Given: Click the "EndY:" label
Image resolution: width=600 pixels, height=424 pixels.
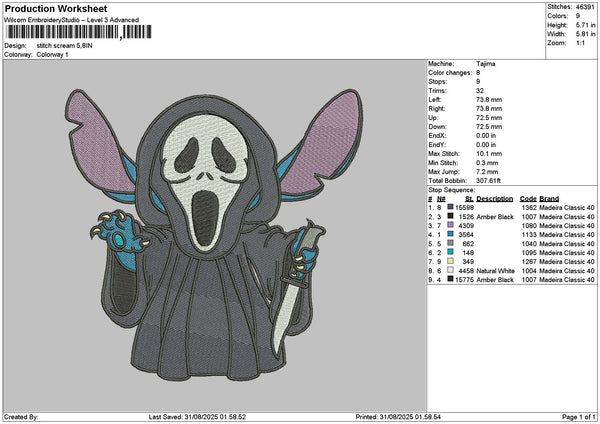Looking at the screenshot, I should (x=435, y=145).
